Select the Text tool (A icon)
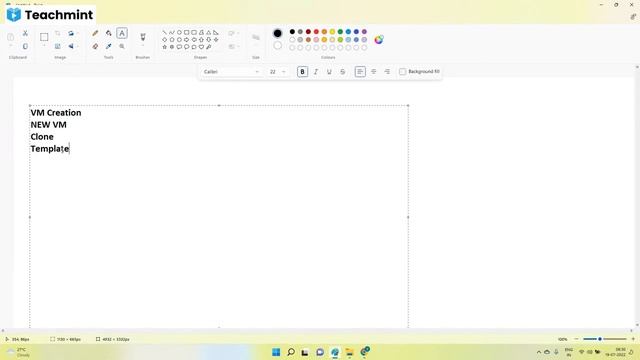 [122, 33]
